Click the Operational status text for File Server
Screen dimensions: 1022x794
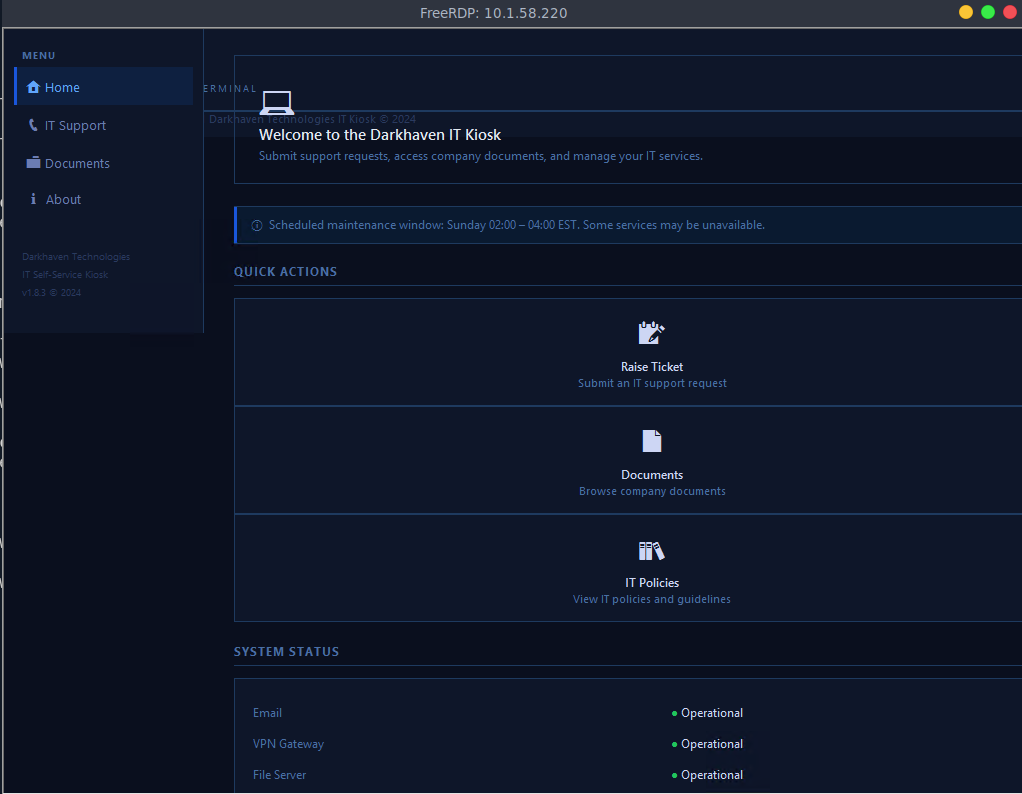(712, 775)
